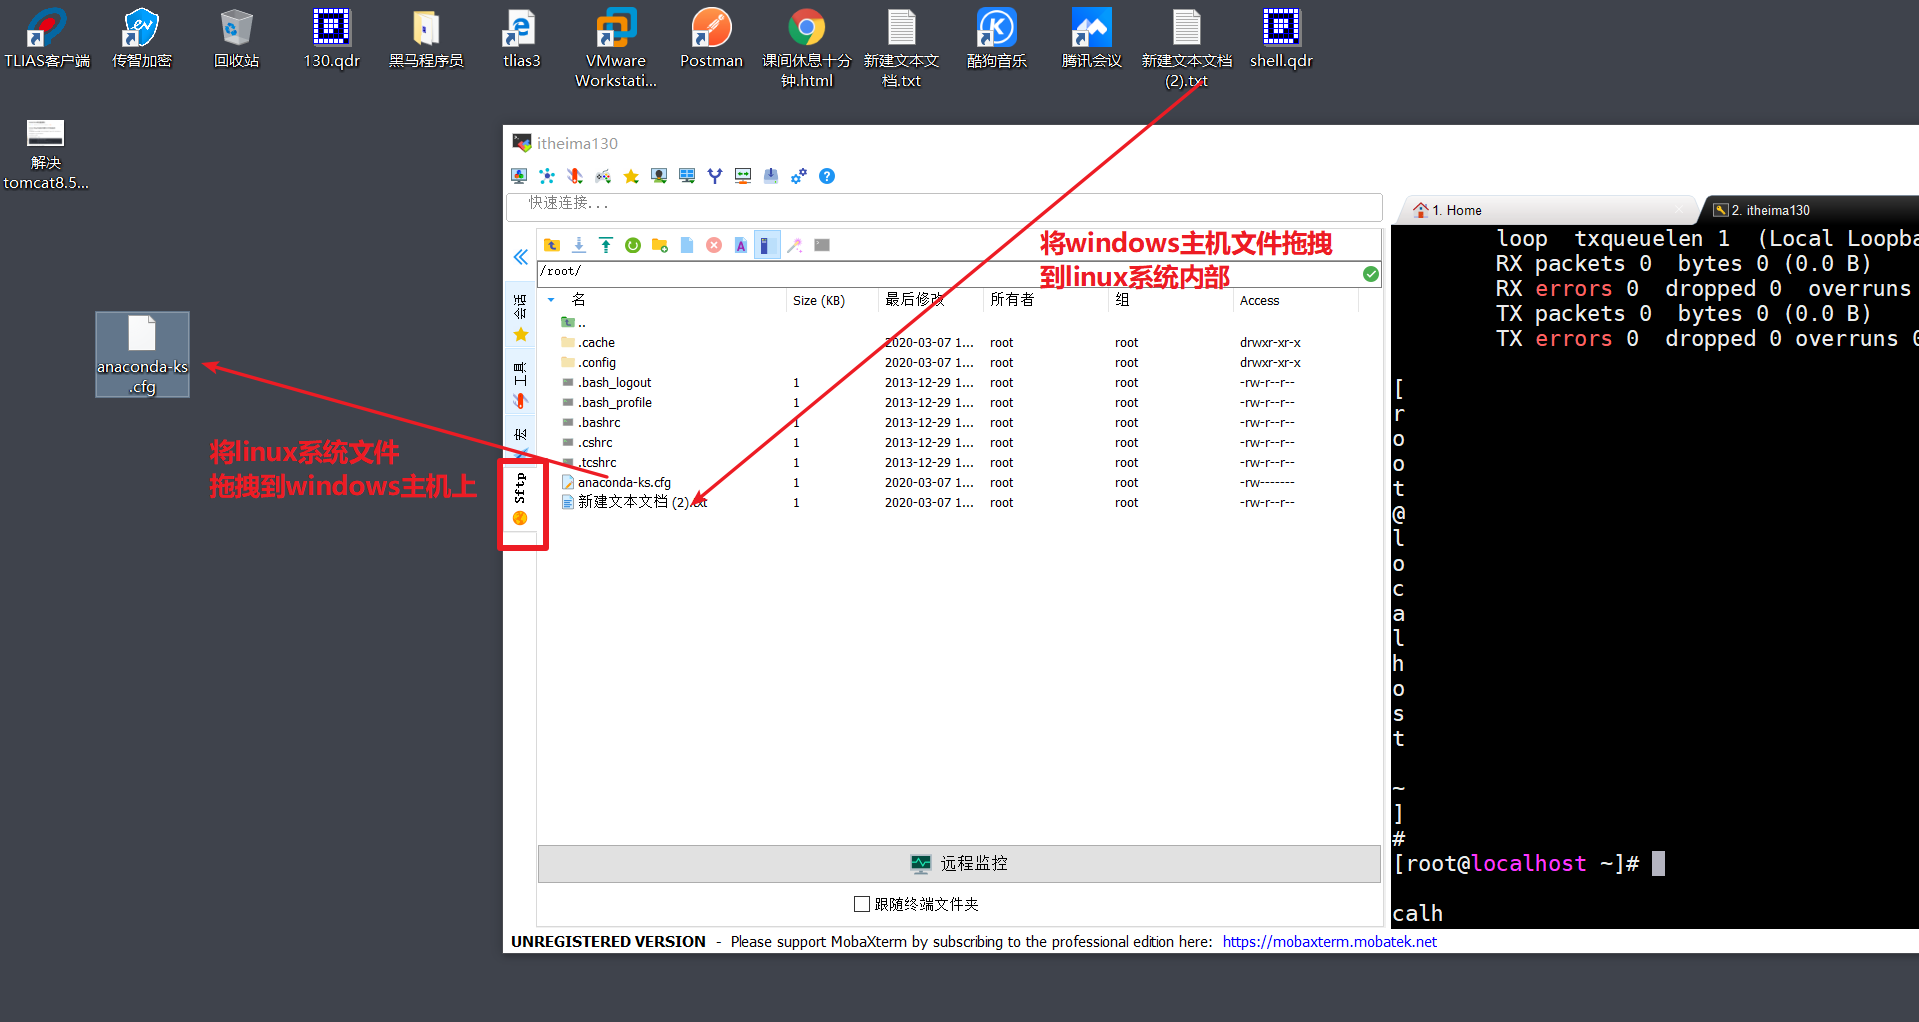This screenshot has width=1919, height=1022.
Task: Expand the name column sort arrow
Action: (x=551, y=299)
